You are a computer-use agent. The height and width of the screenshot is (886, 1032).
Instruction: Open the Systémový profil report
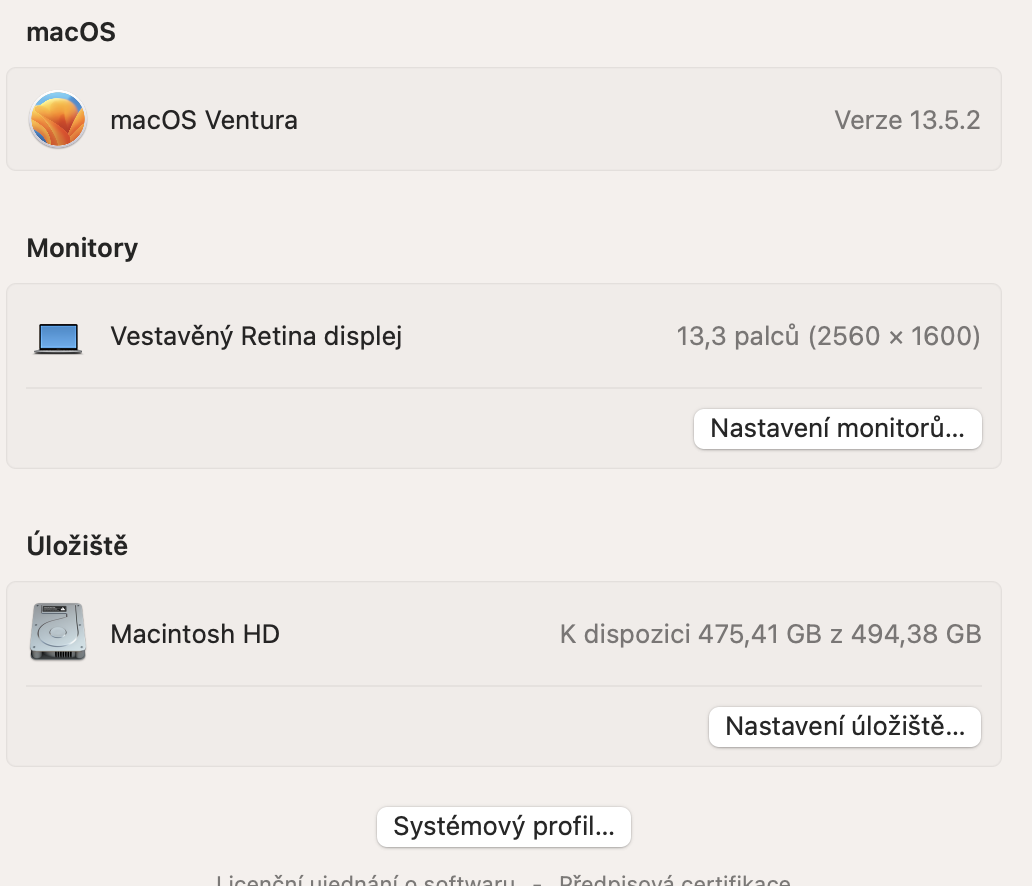[x=503, y=827]
